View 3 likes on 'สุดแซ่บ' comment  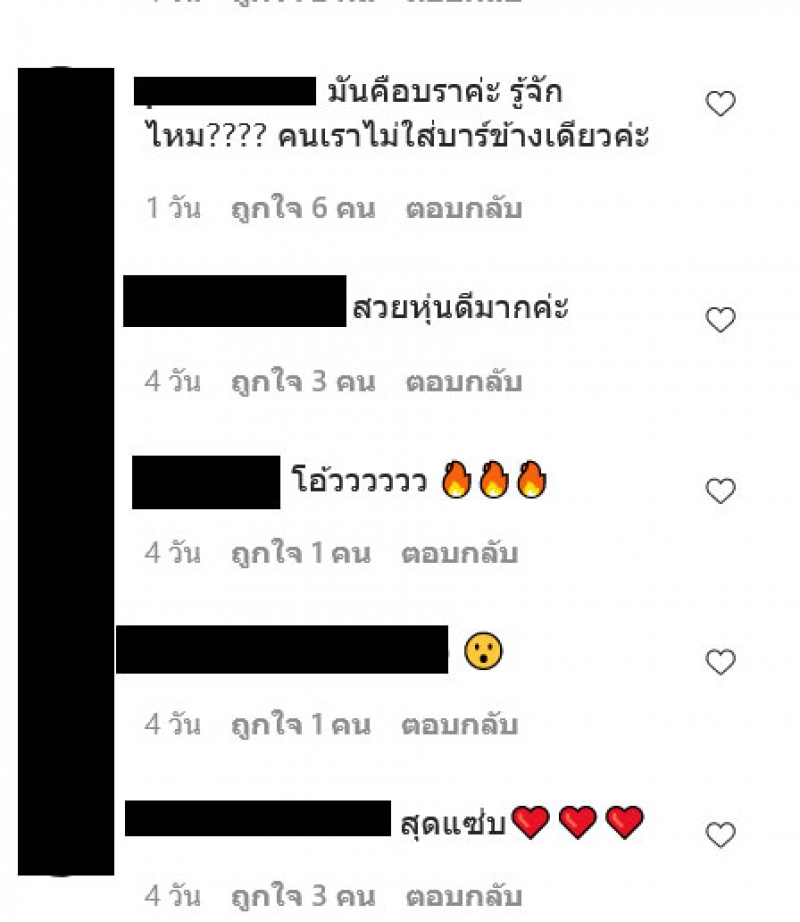303,896
